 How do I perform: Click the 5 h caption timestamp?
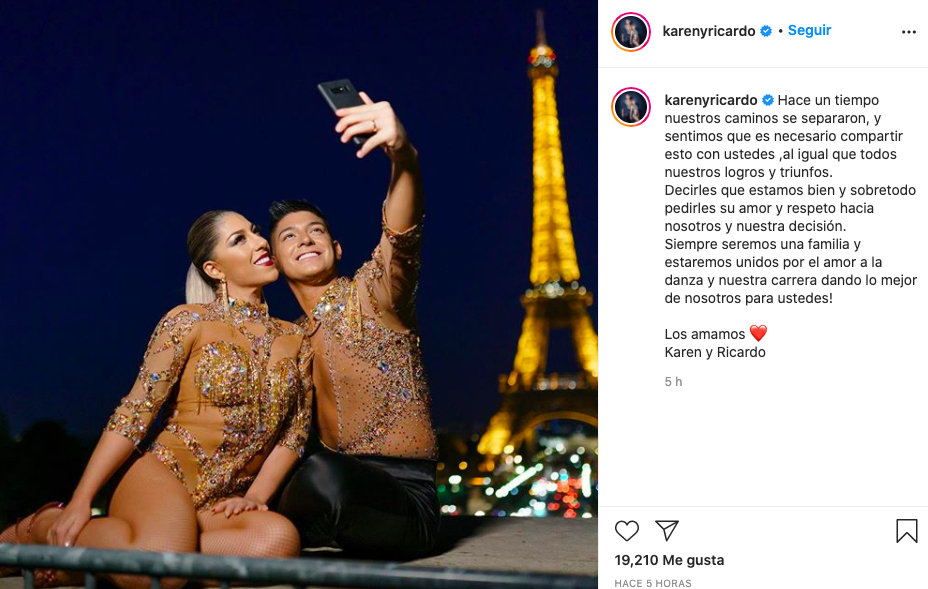[x=673, y=382]
